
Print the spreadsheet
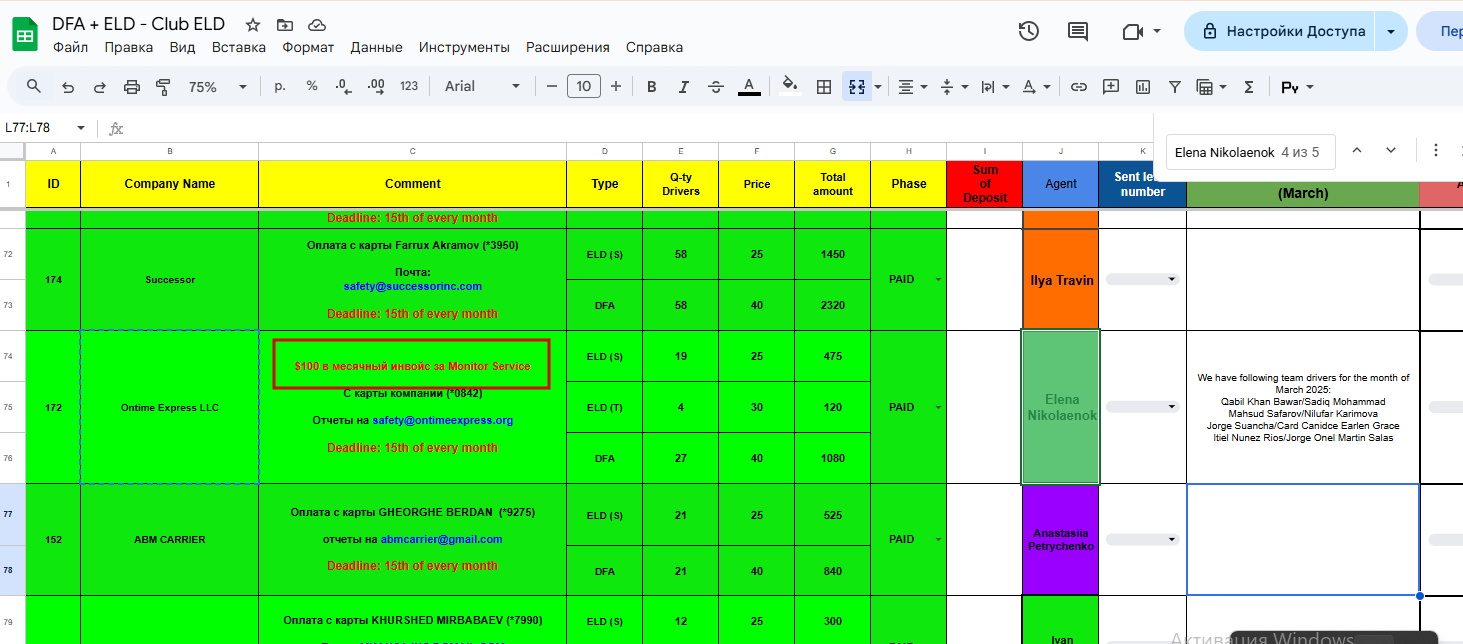tap(132, 87)
